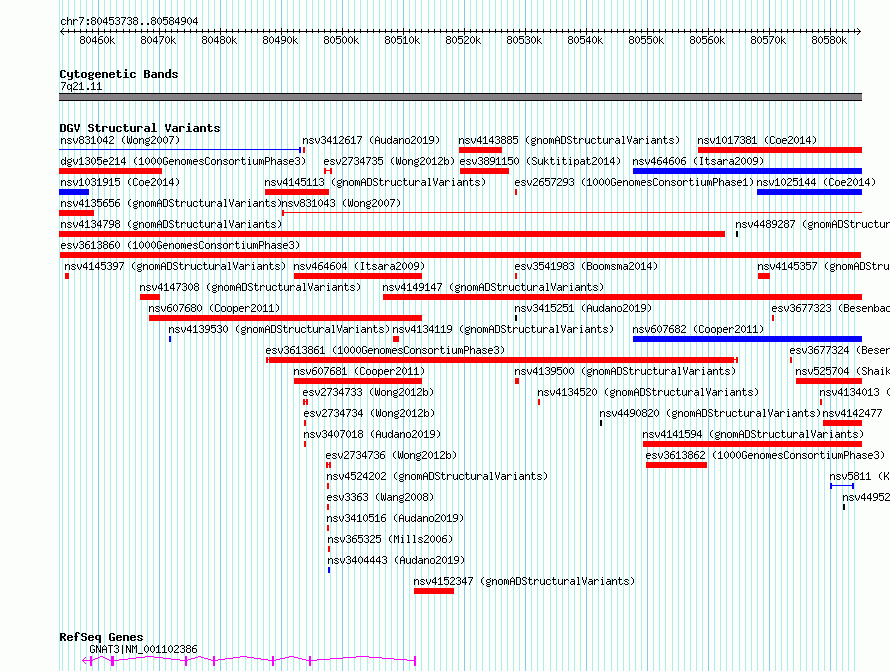
Task: Click esv2734735 (Wong2012b) label
Action: pos(389,161)
